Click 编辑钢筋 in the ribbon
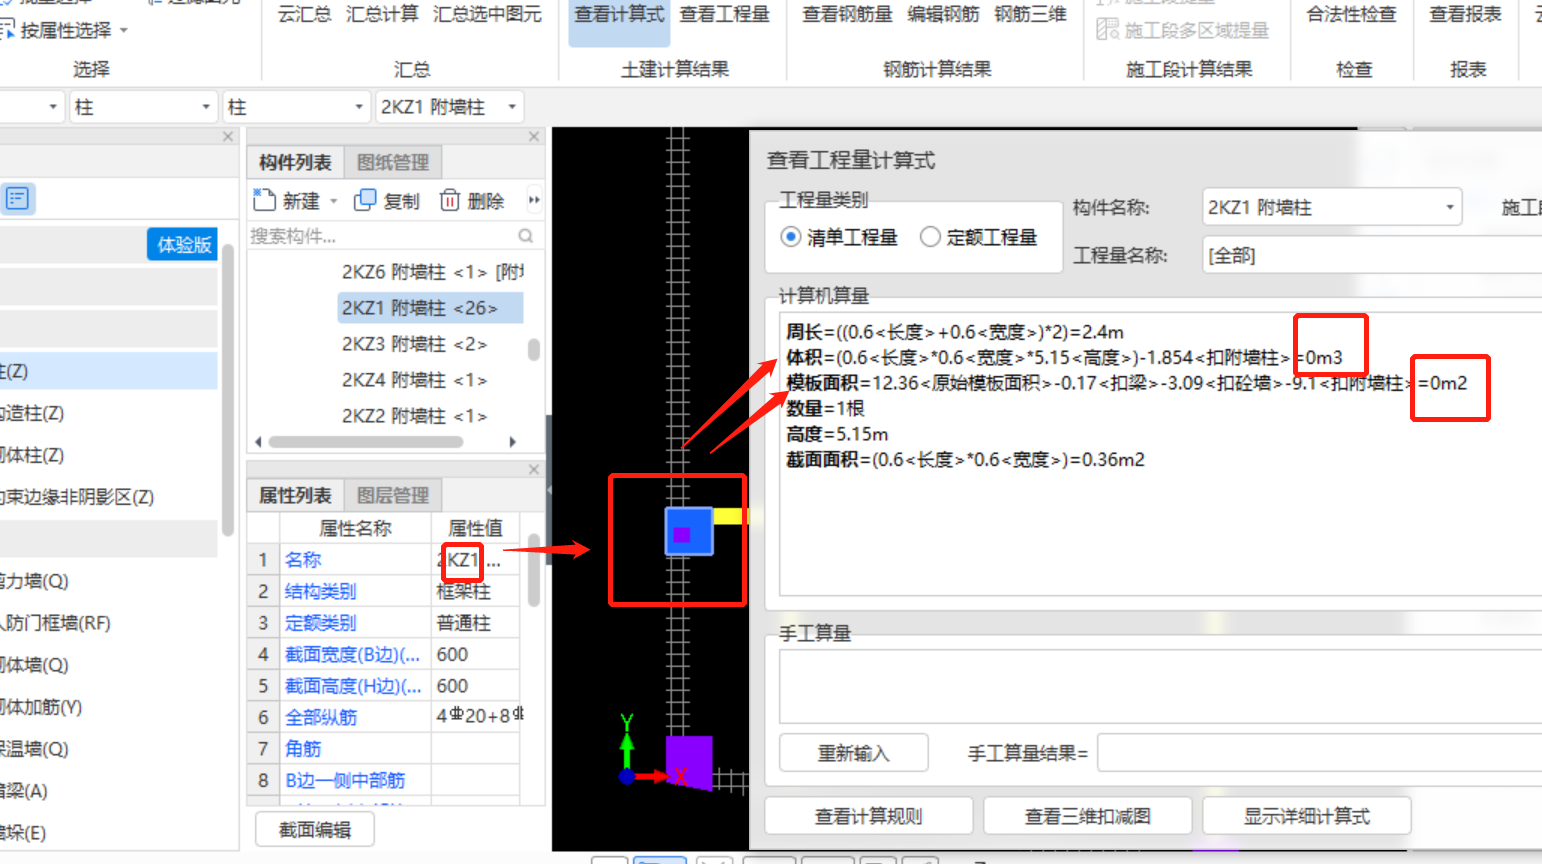Image resolution: width=1542 pixels, height=864 pixels. point(943,14)
